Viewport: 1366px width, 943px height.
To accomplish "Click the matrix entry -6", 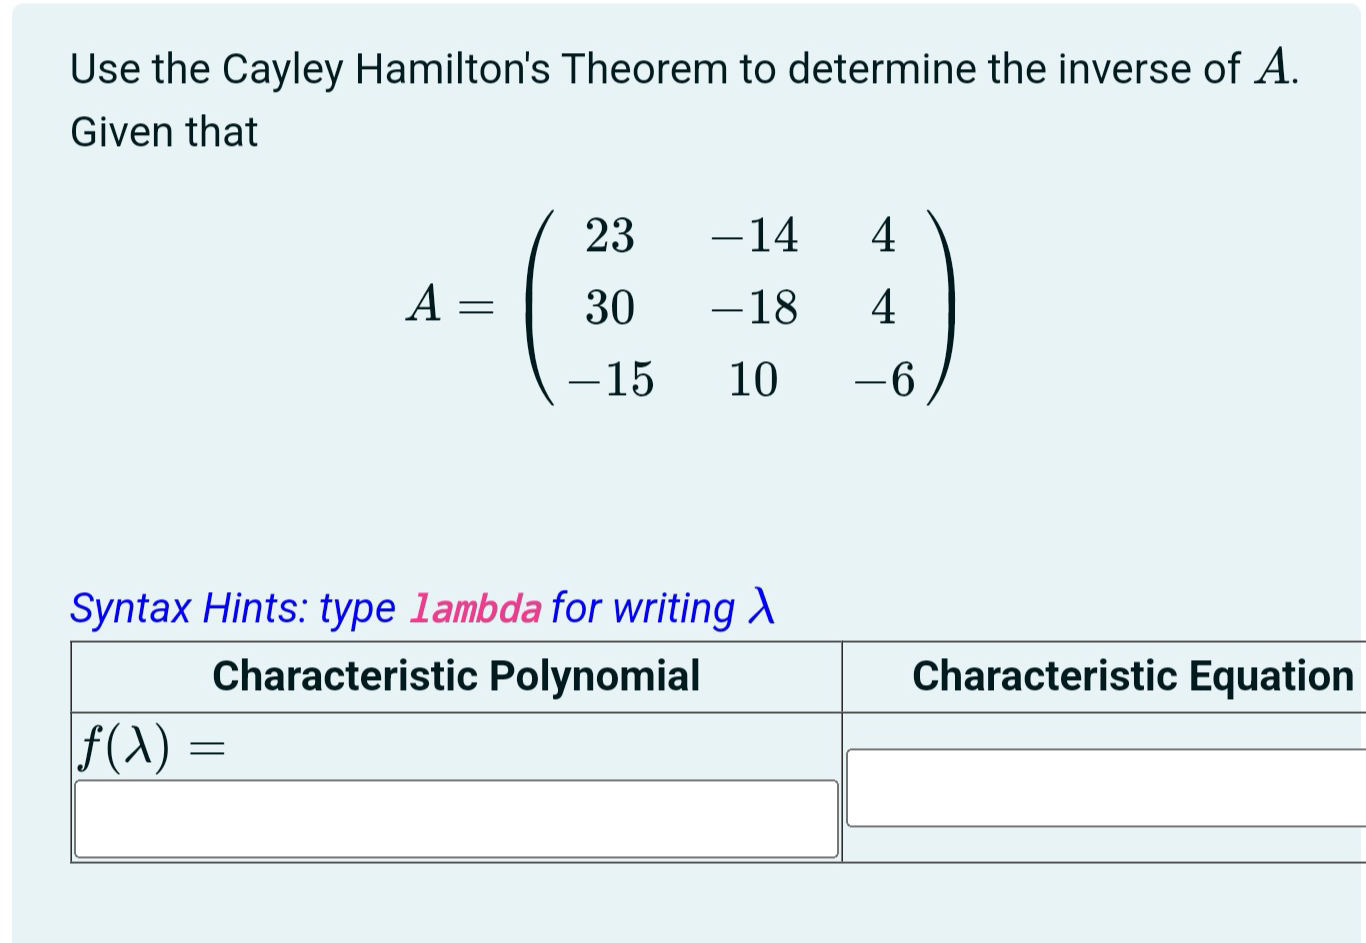I will pos(884,379).
